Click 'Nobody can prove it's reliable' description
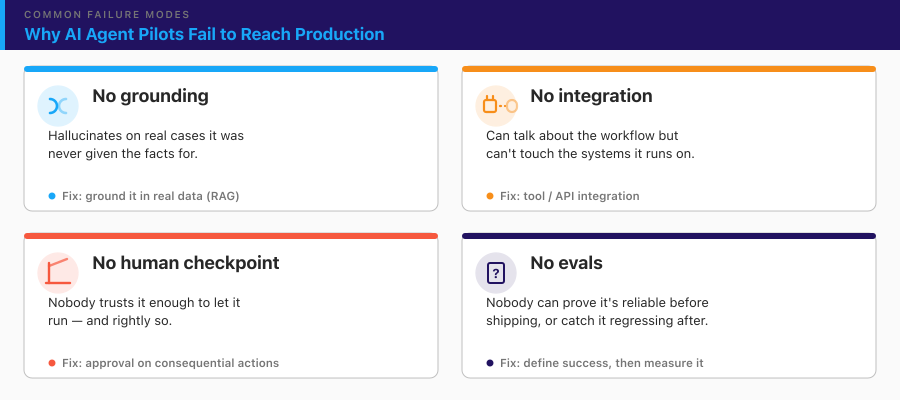The width and height of the screenshot is (900, 400). click(x=598, y=312)
